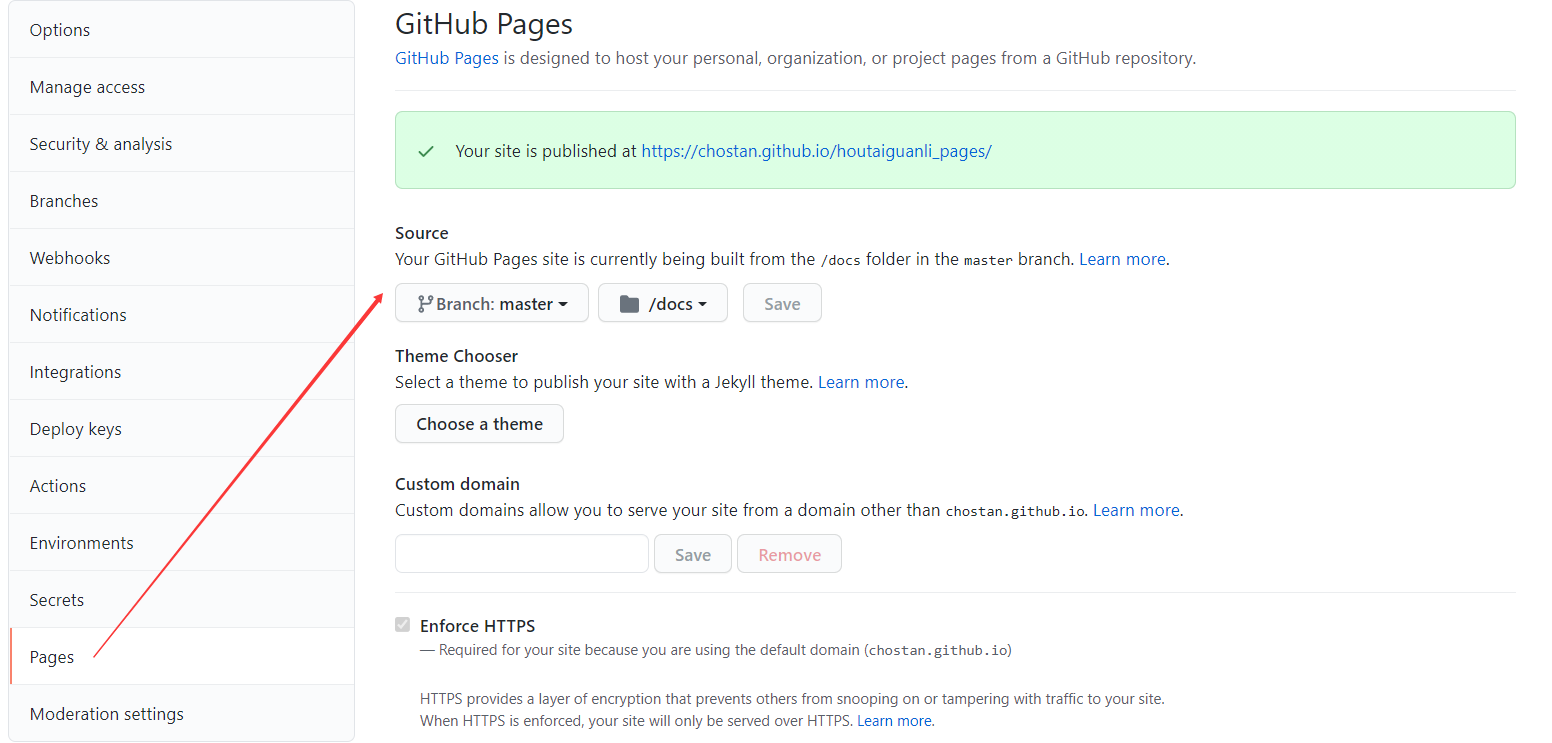Follow the GitHub Pages intro link
The image size is (1552, 743).
tap(447, 58)
